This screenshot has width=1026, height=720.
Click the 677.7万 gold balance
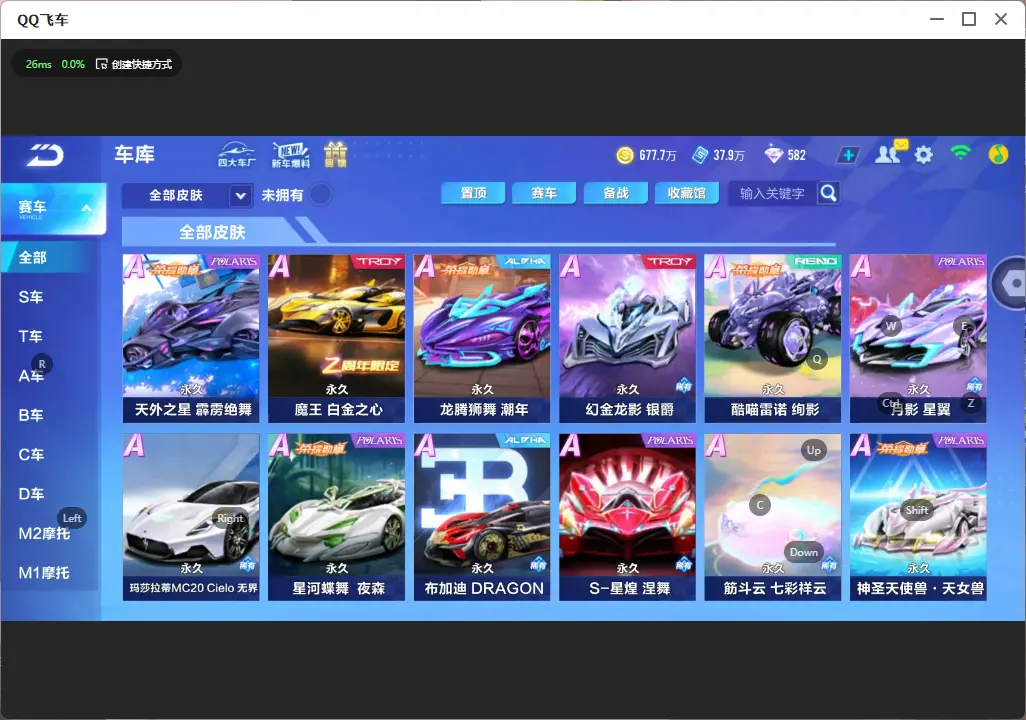[658, 155]
